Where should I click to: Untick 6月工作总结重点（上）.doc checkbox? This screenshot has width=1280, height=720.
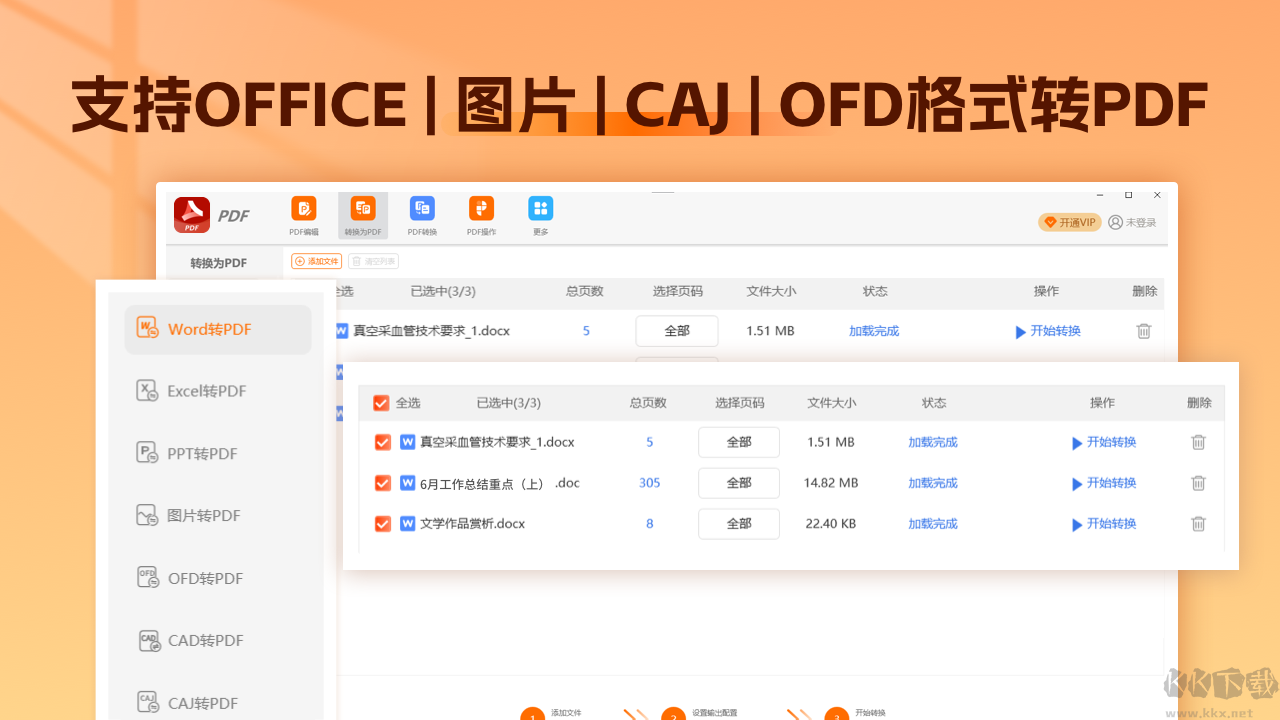point(381,483)
